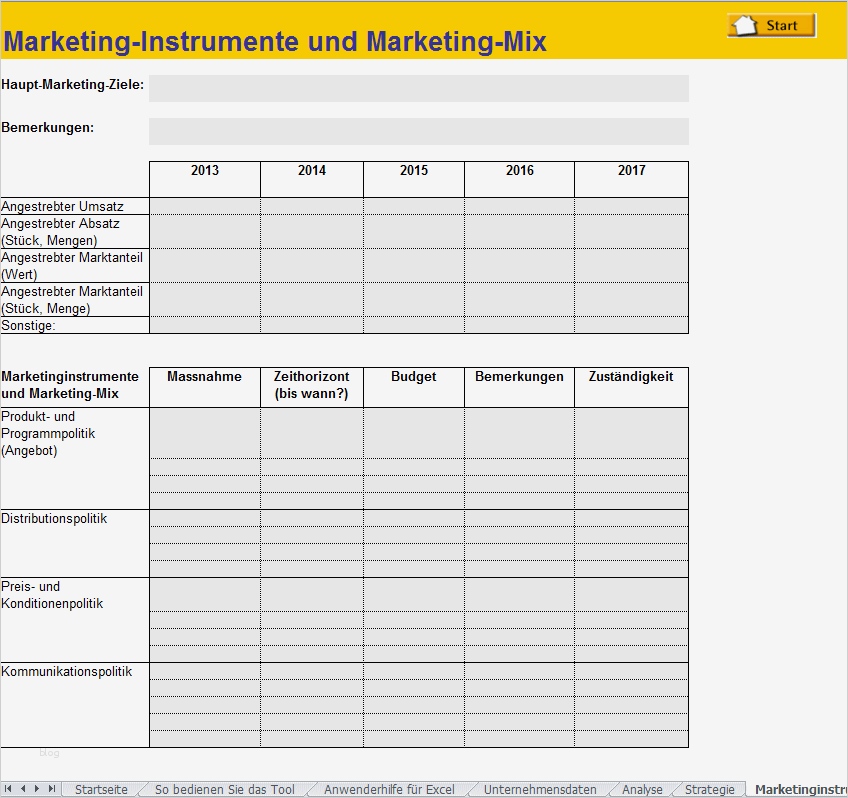Click the home icon on the Start button
This screenshot has height=798, width=848.
tap(742, 25)
